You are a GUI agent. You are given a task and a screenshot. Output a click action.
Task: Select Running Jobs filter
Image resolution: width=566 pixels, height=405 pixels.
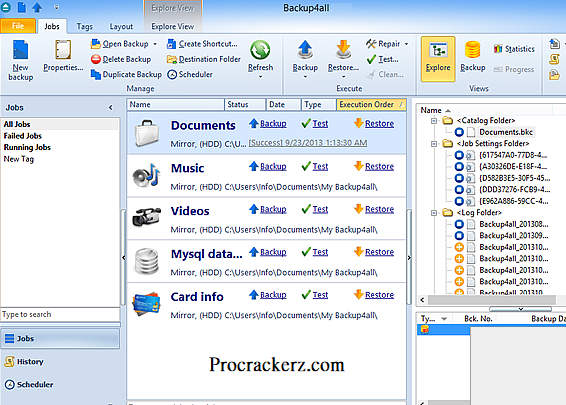click(27, 147)
